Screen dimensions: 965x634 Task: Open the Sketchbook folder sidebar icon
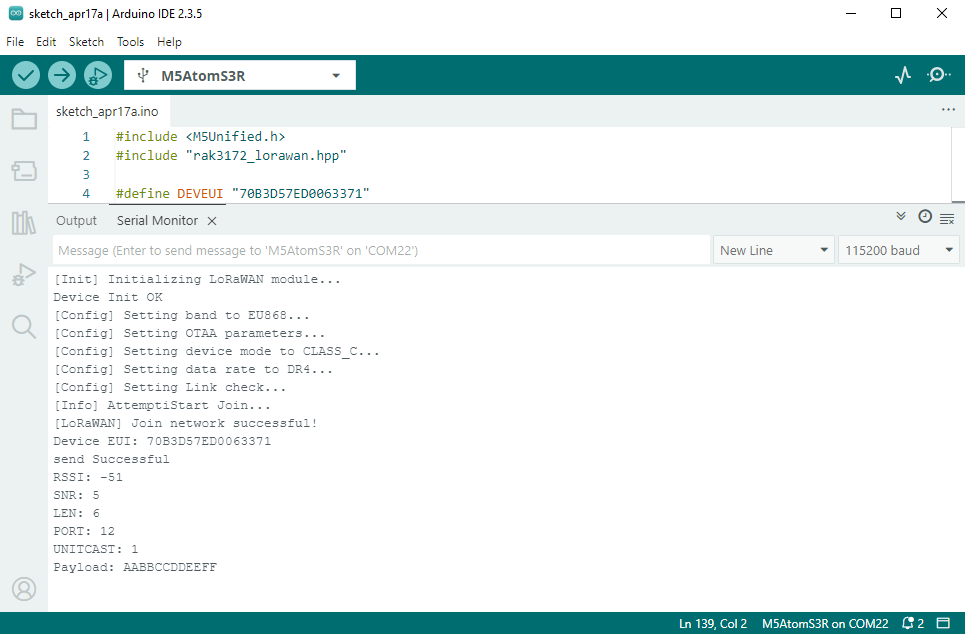[x=24, y=119]
